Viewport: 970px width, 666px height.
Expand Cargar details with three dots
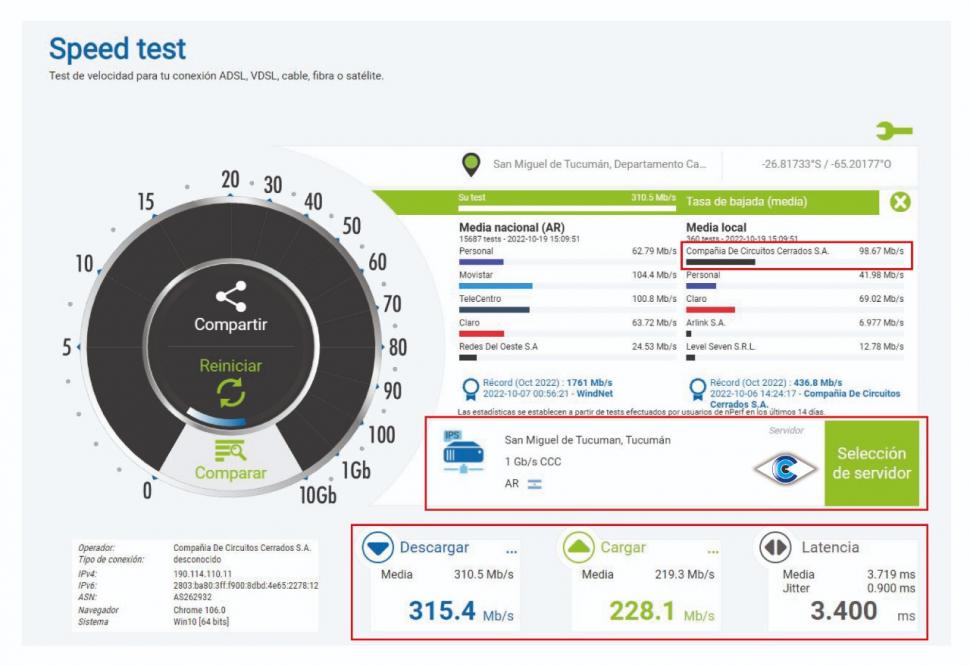[x=713, y=550]
